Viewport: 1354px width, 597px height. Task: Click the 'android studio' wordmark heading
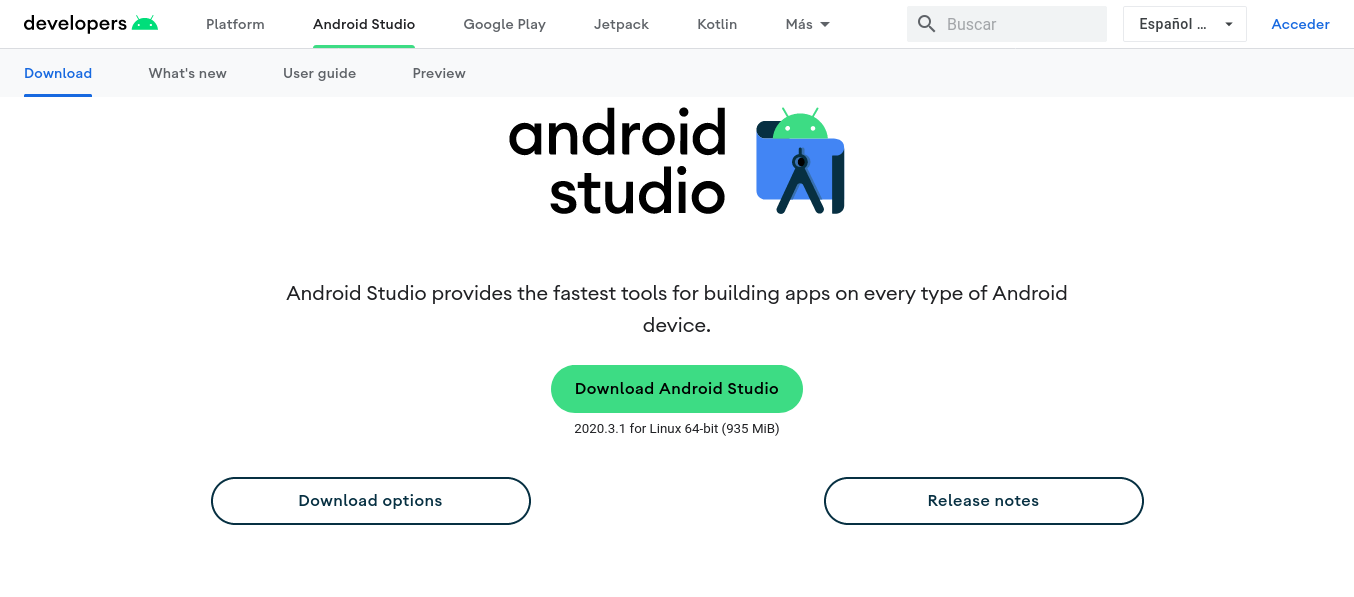coord(618,162)
